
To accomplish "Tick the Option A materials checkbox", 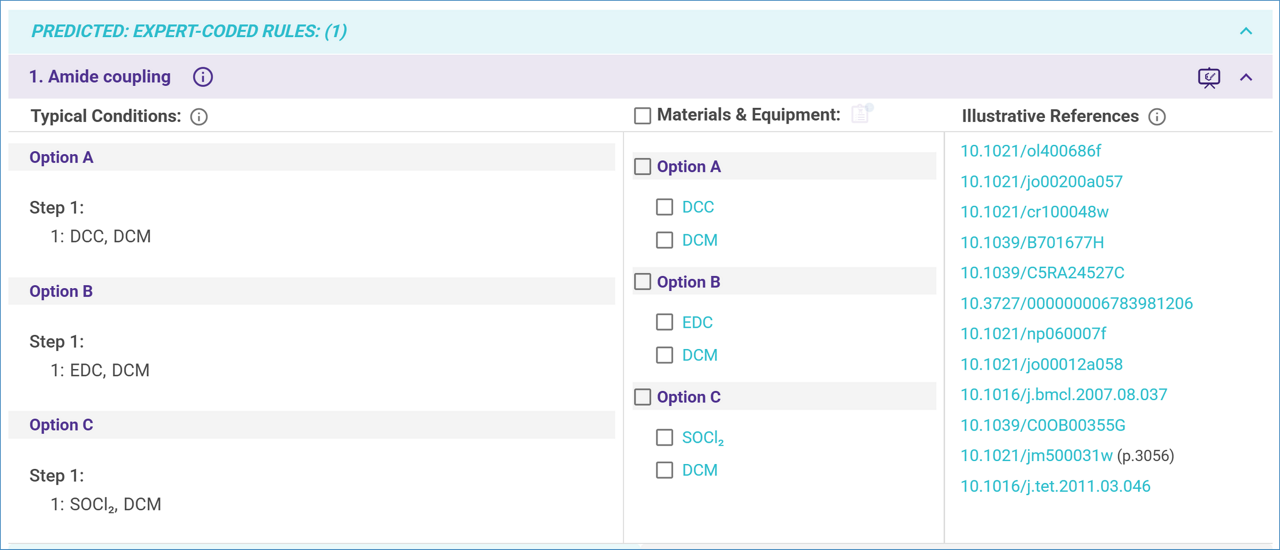I will pos(643,167).
